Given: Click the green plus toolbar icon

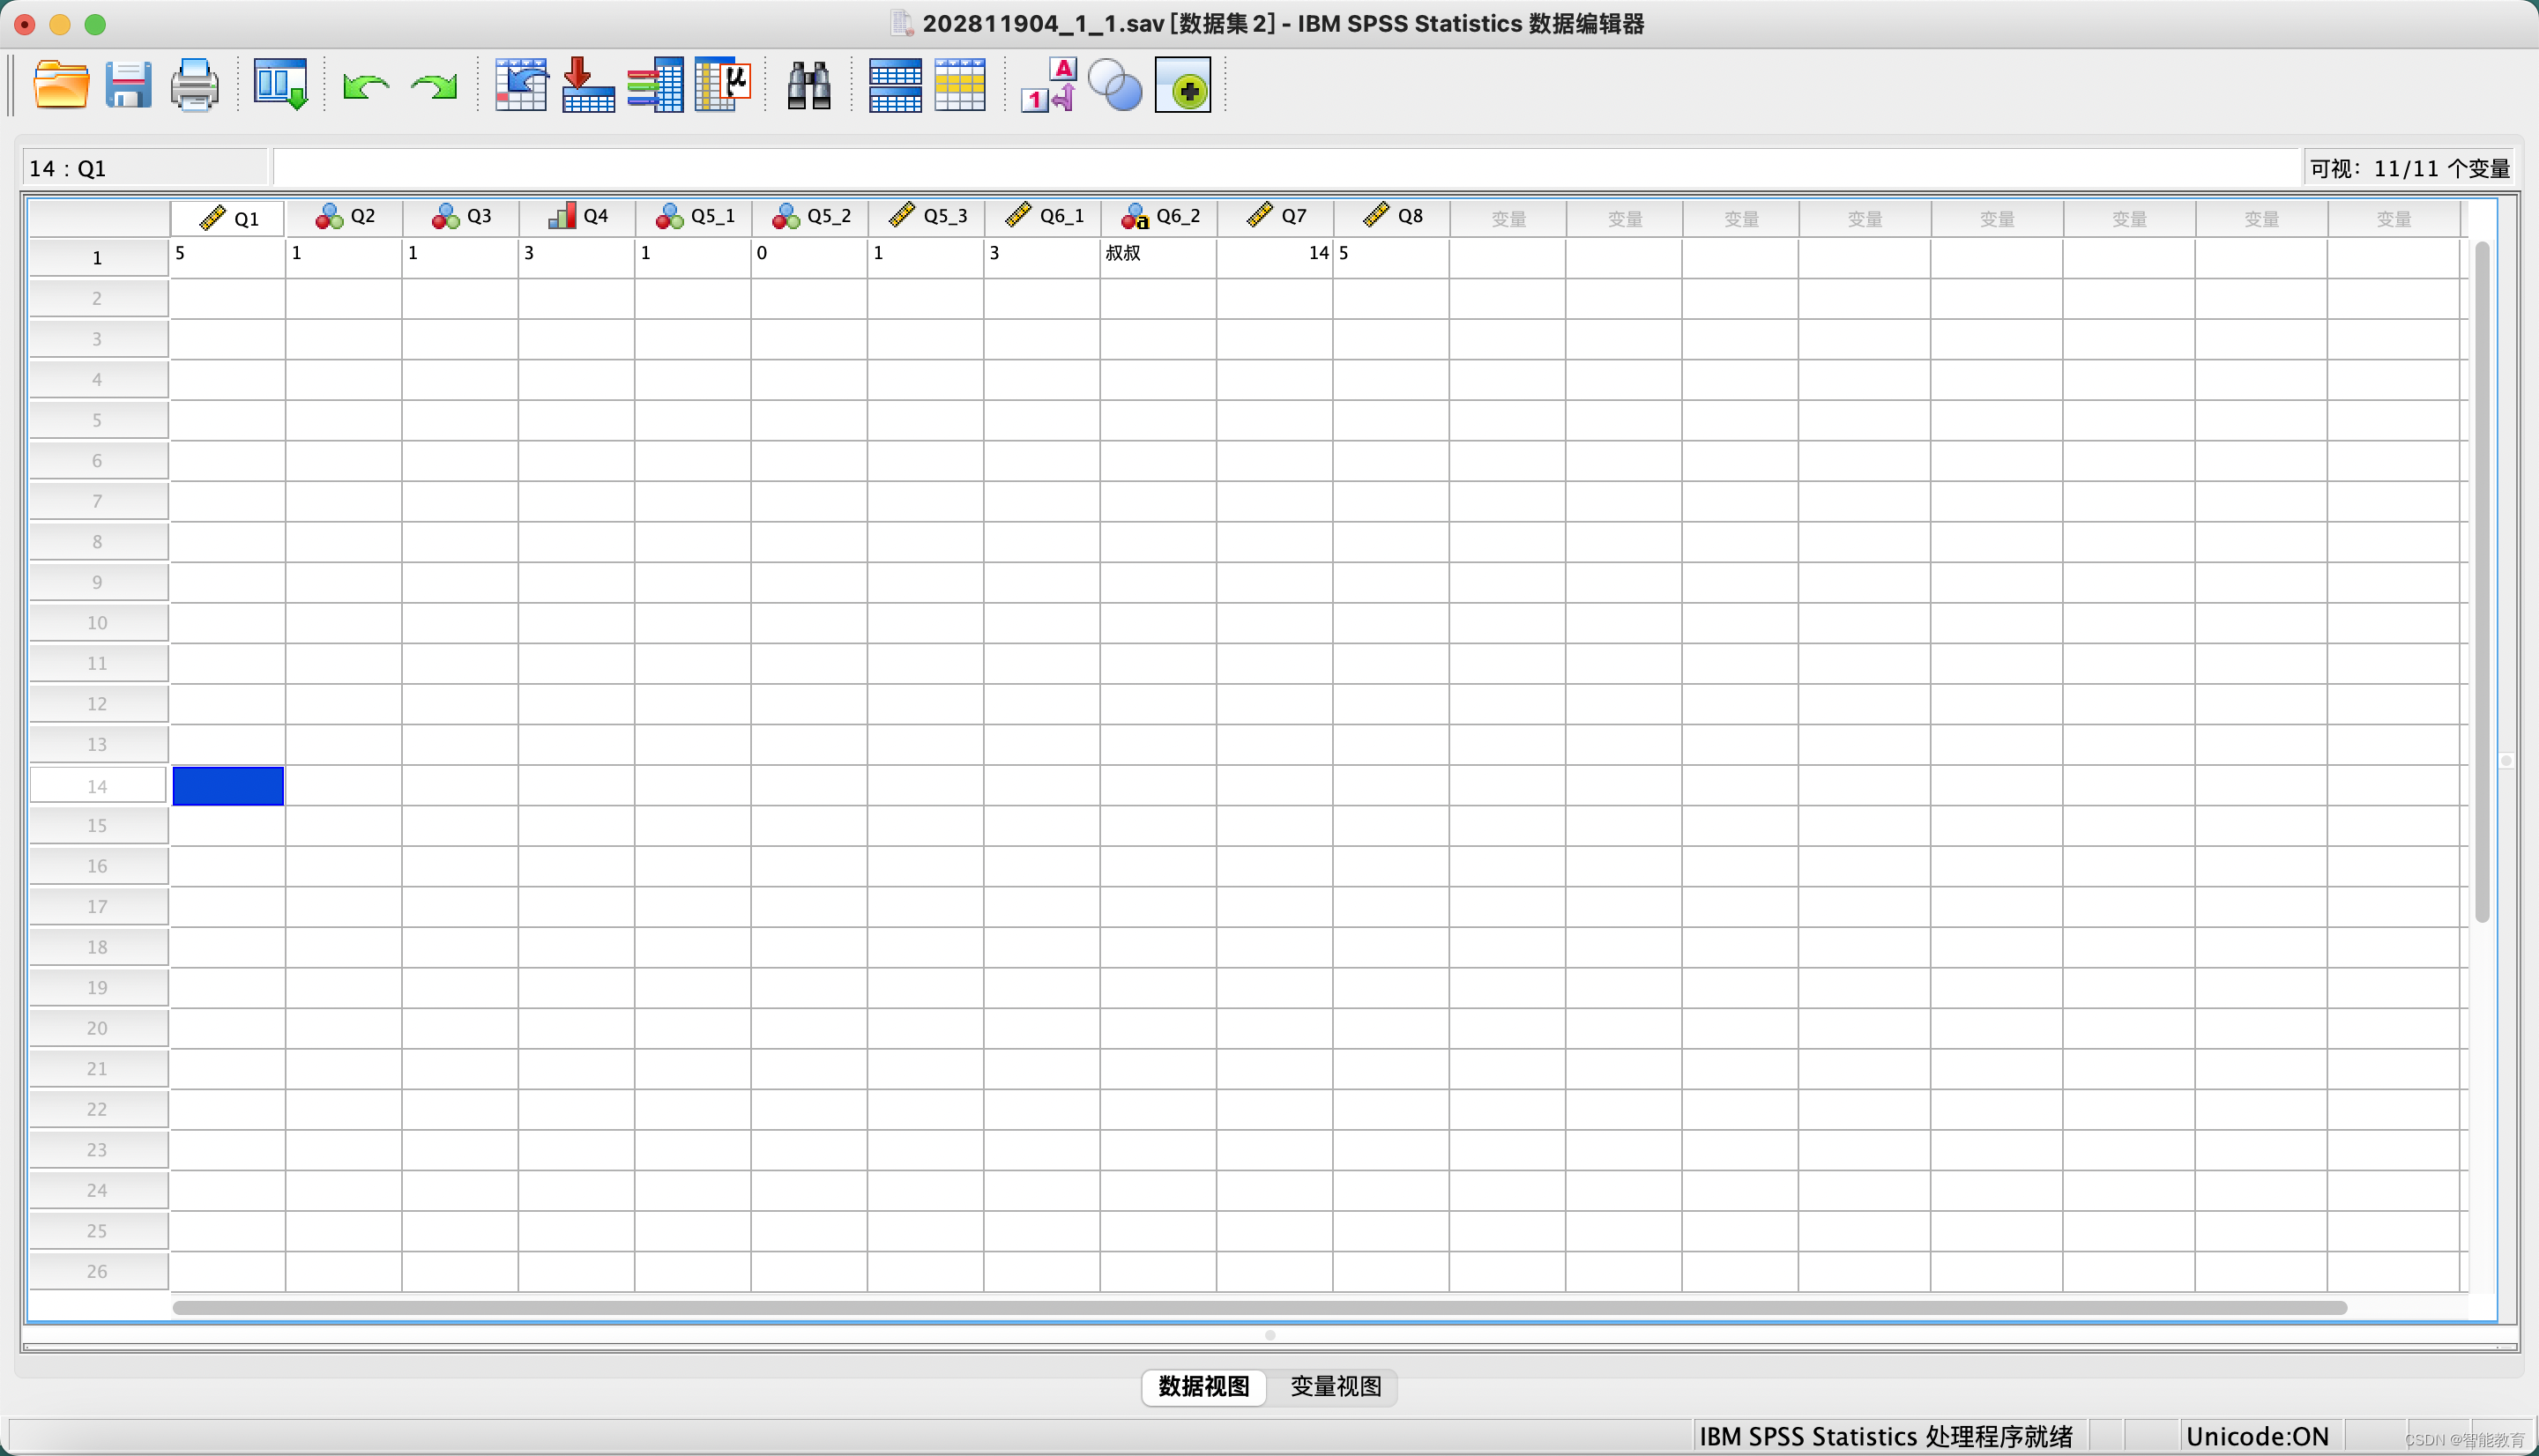Looking at the screenshot, I should [x=1183, y=85].
